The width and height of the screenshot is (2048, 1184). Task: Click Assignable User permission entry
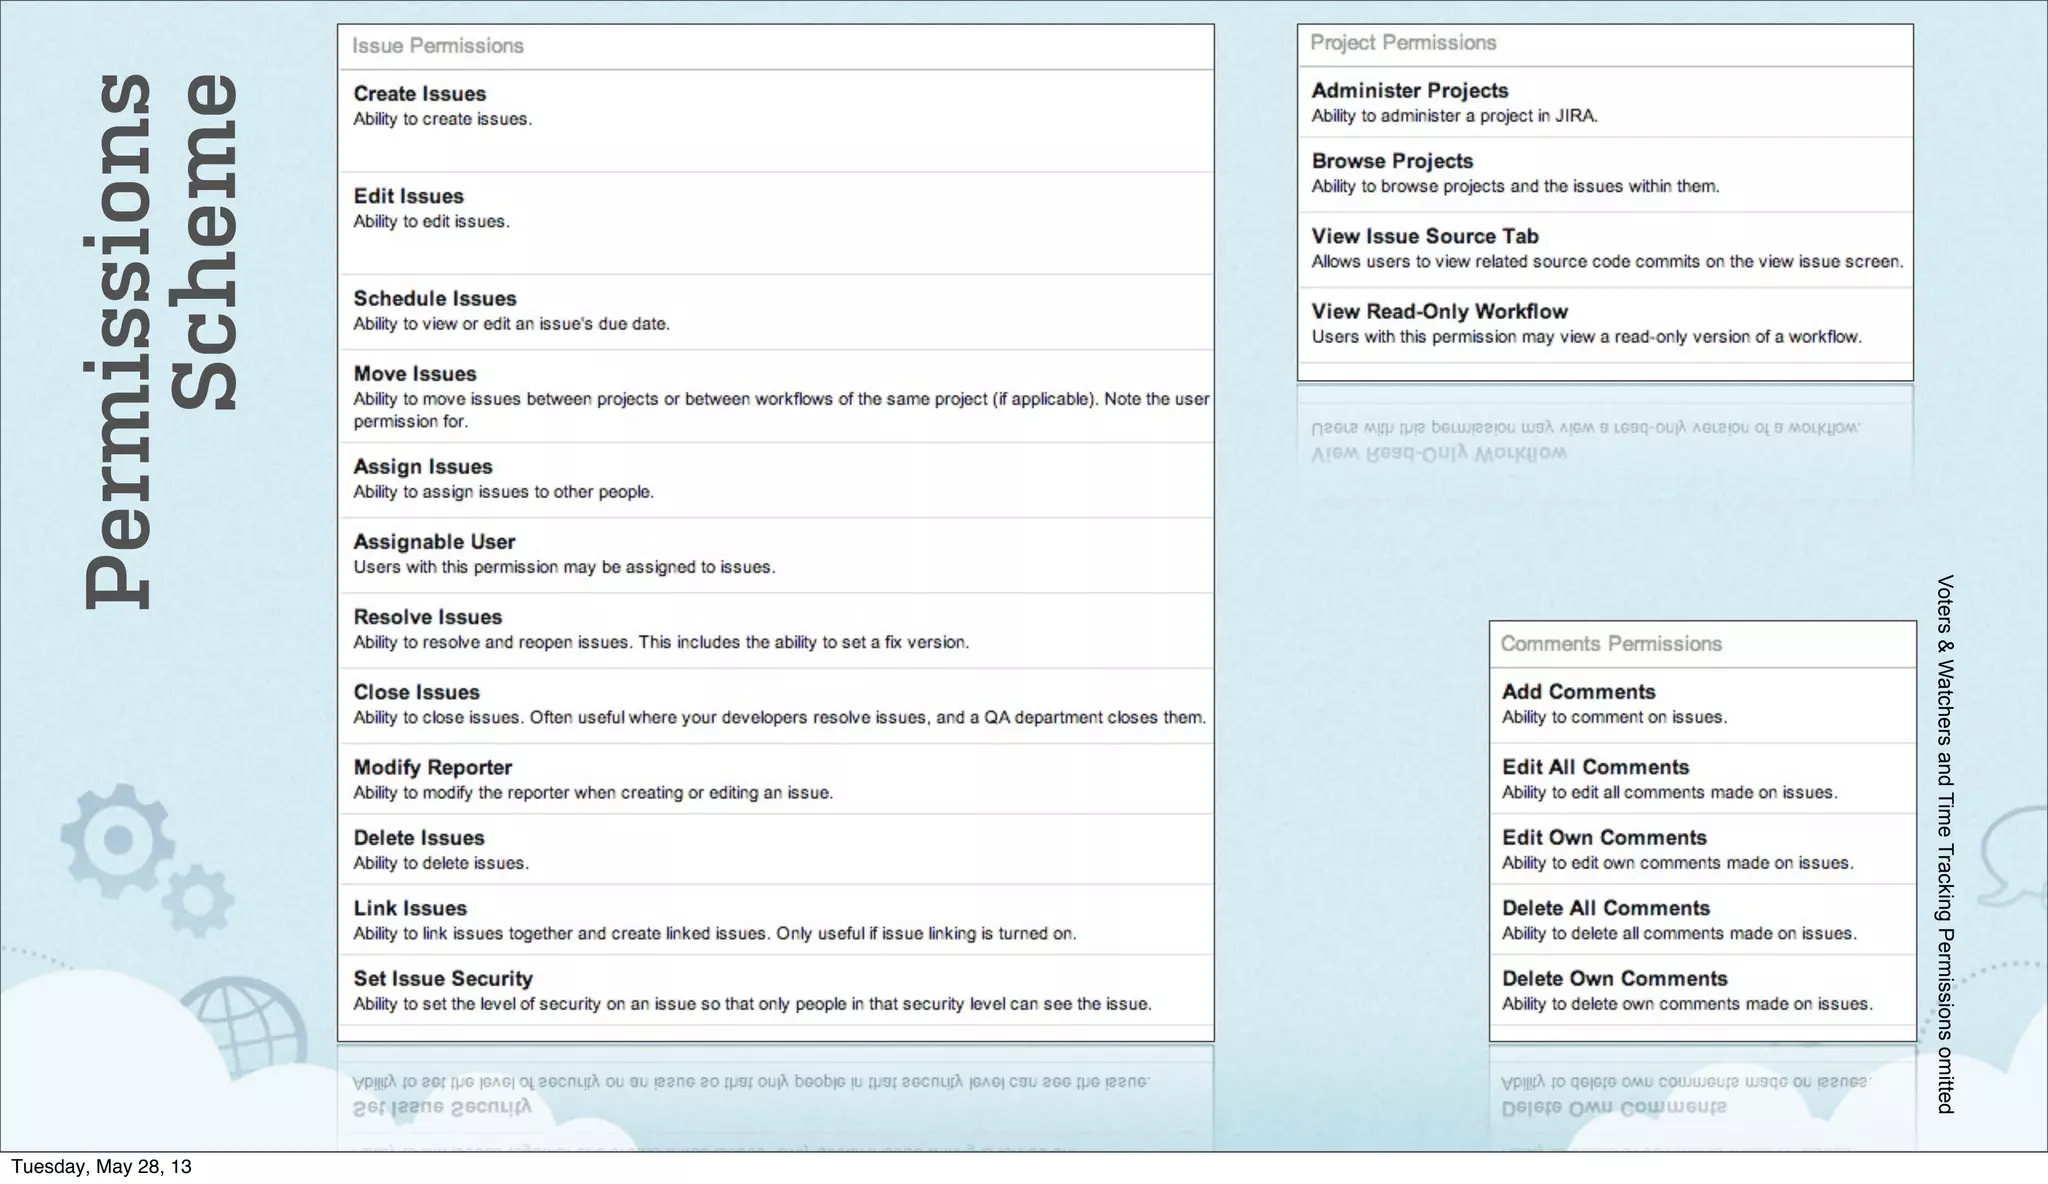[x=434, y=542]
